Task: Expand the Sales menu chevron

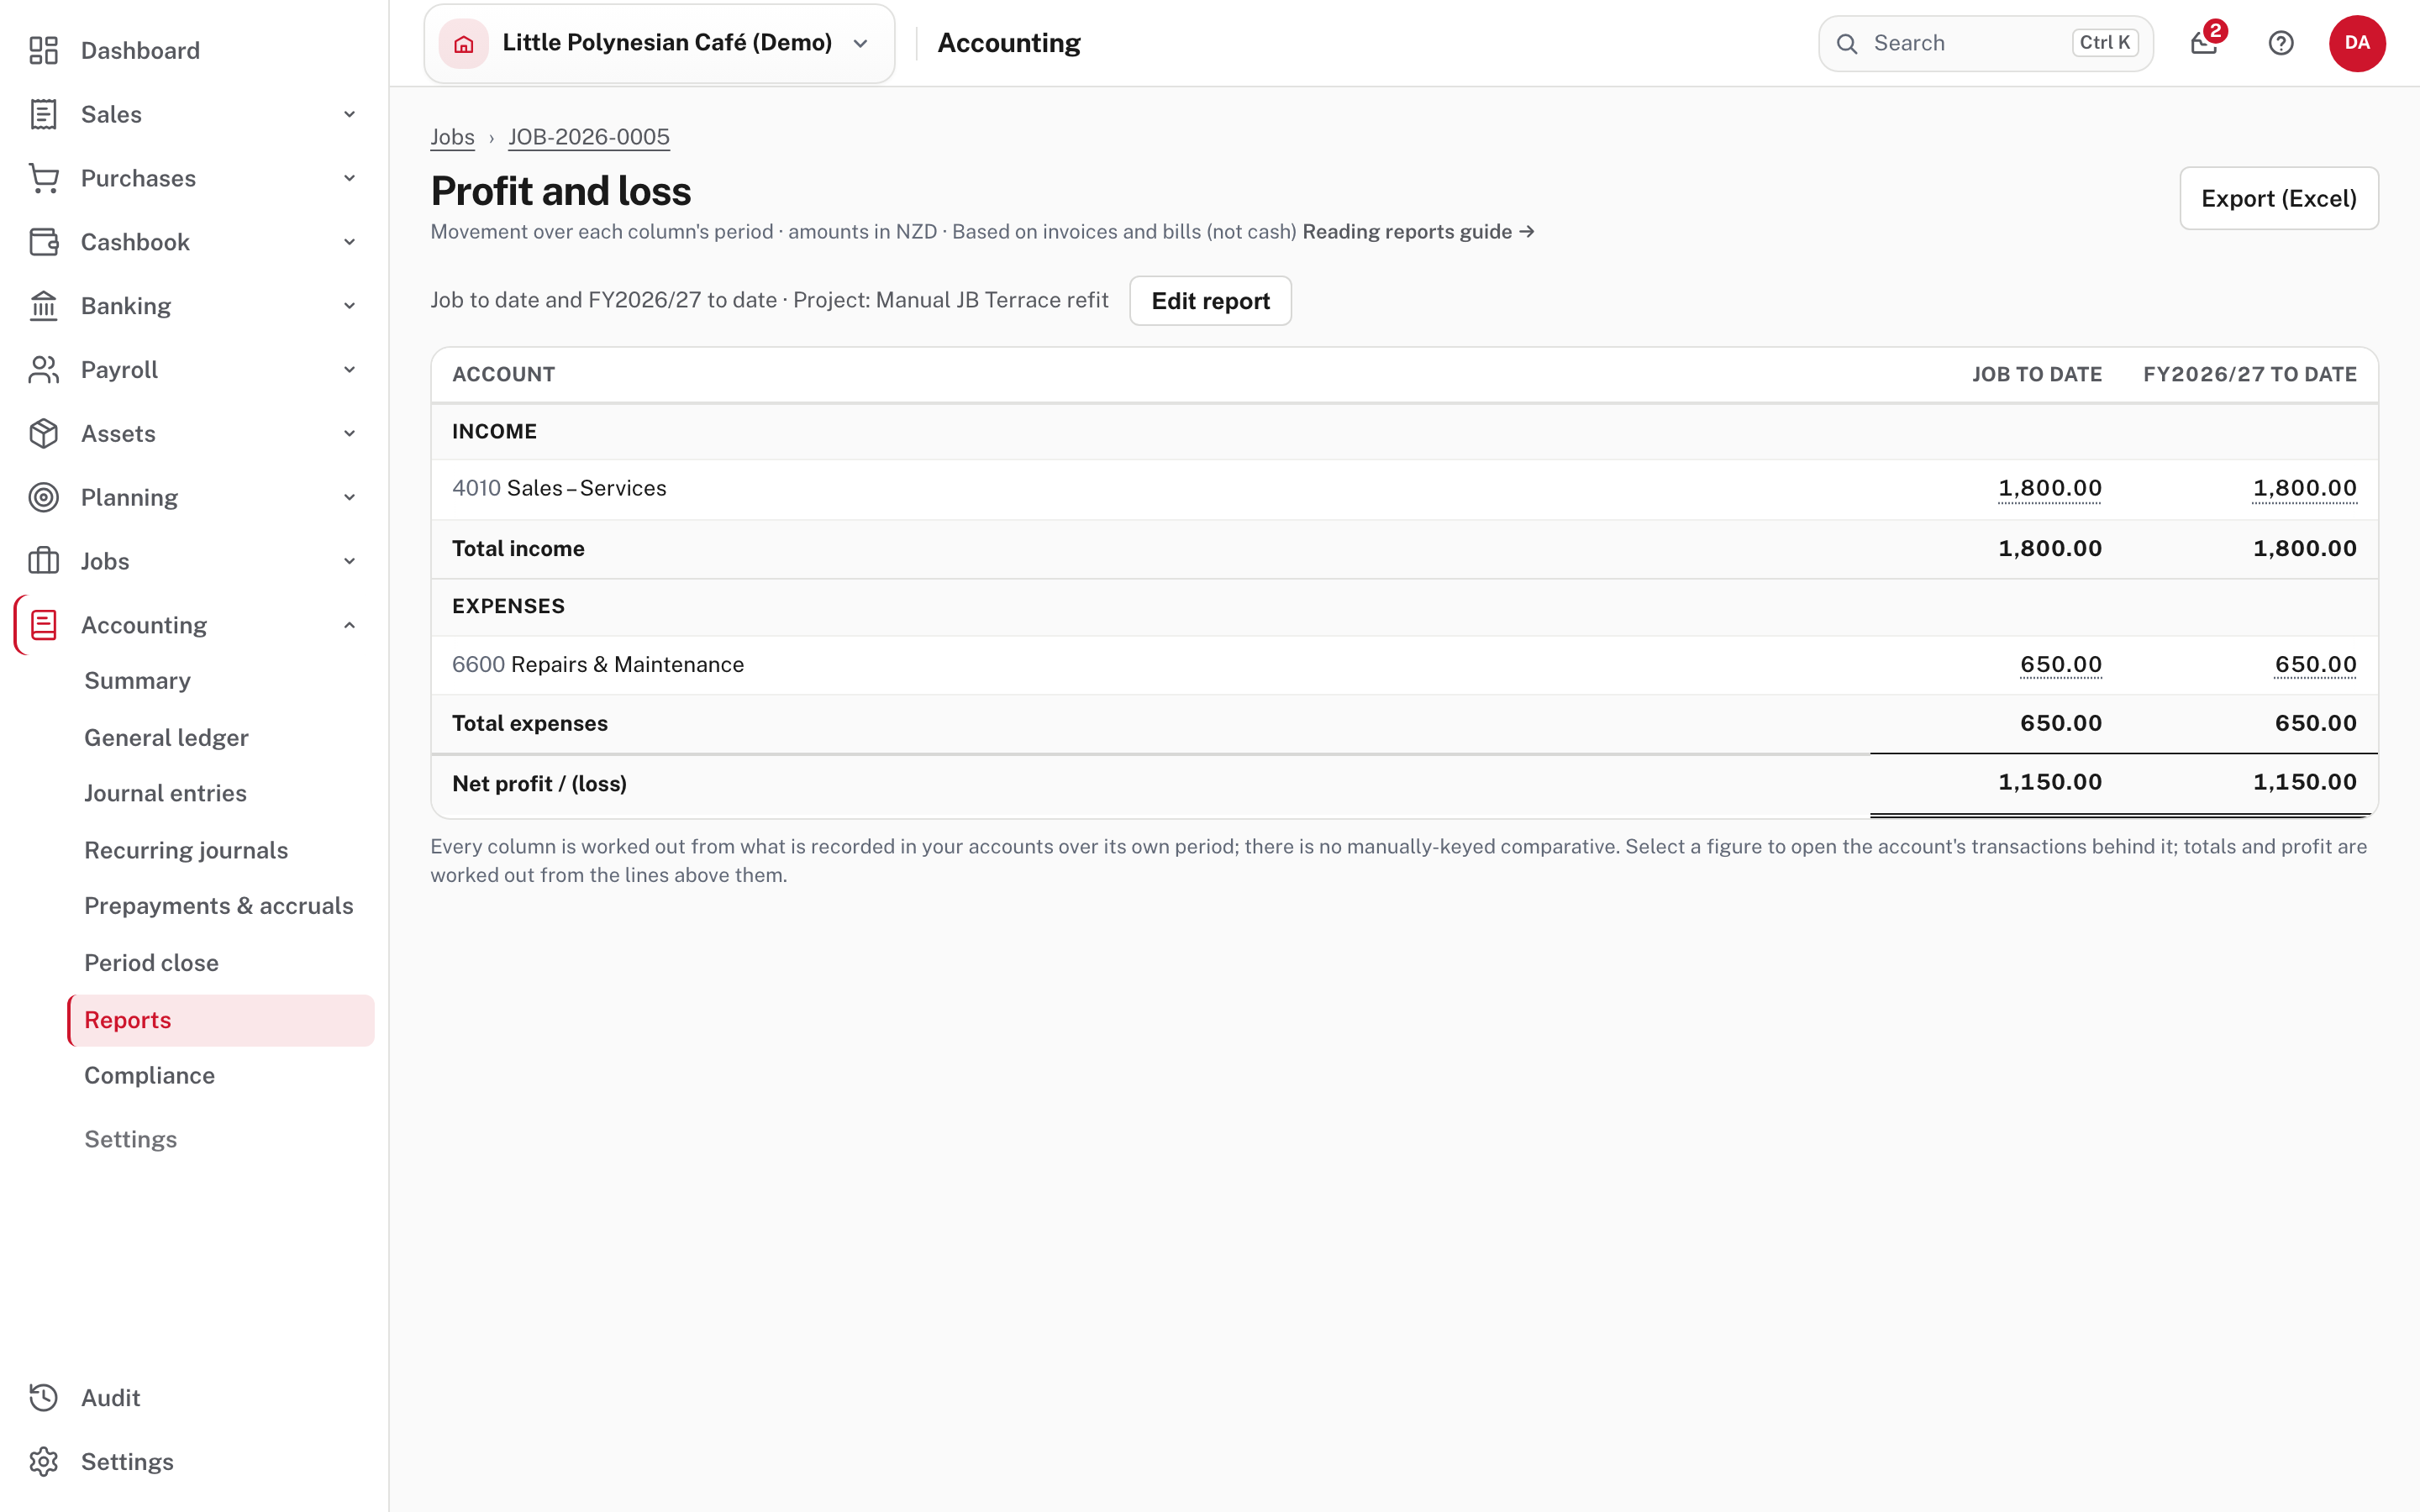Action: pyautogui.click(x=349, y=114)
